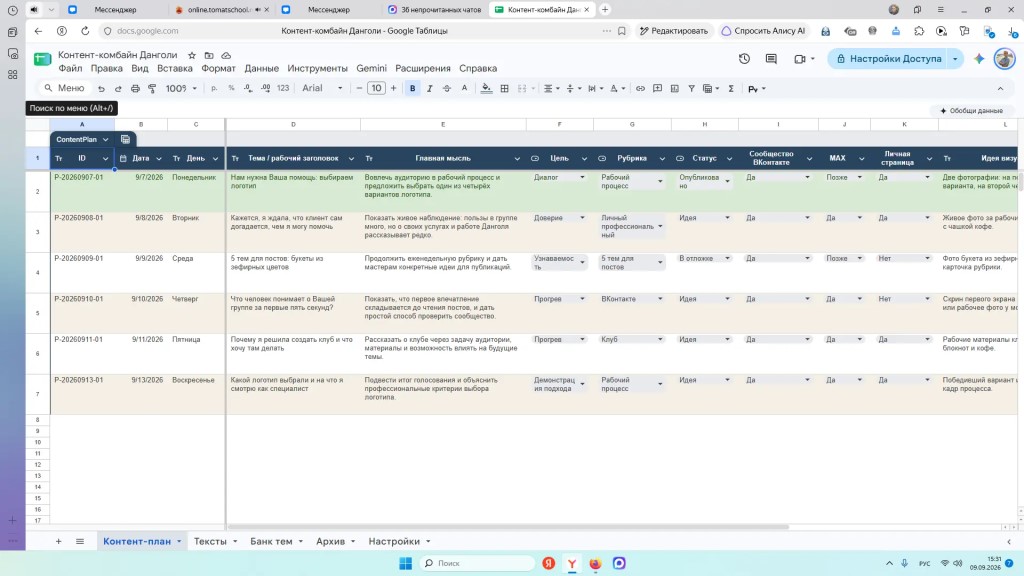Open the Данные menu
This screenshot has height=576, width=1024.
[x=261, y=69]
